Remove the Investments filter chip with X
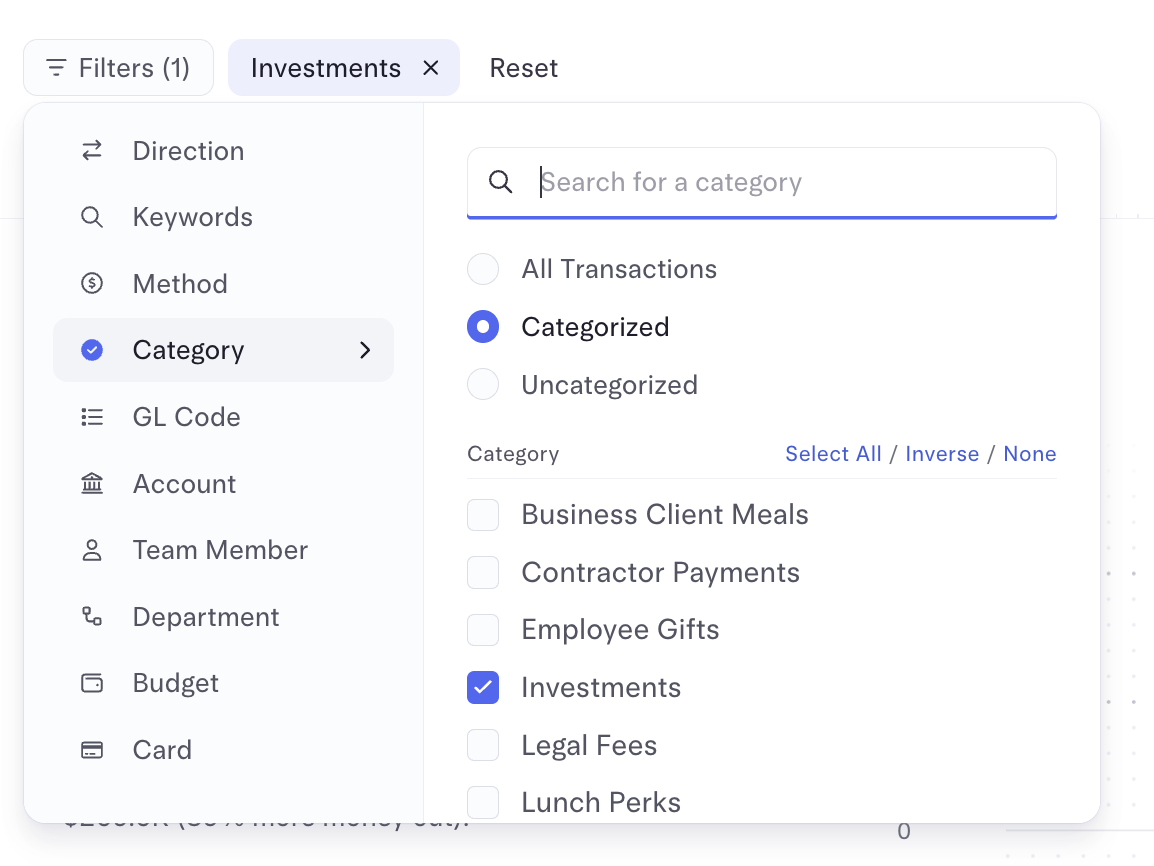Image resolution: width=1154 pixels, height=866 pixels. [x=431, y=68]
